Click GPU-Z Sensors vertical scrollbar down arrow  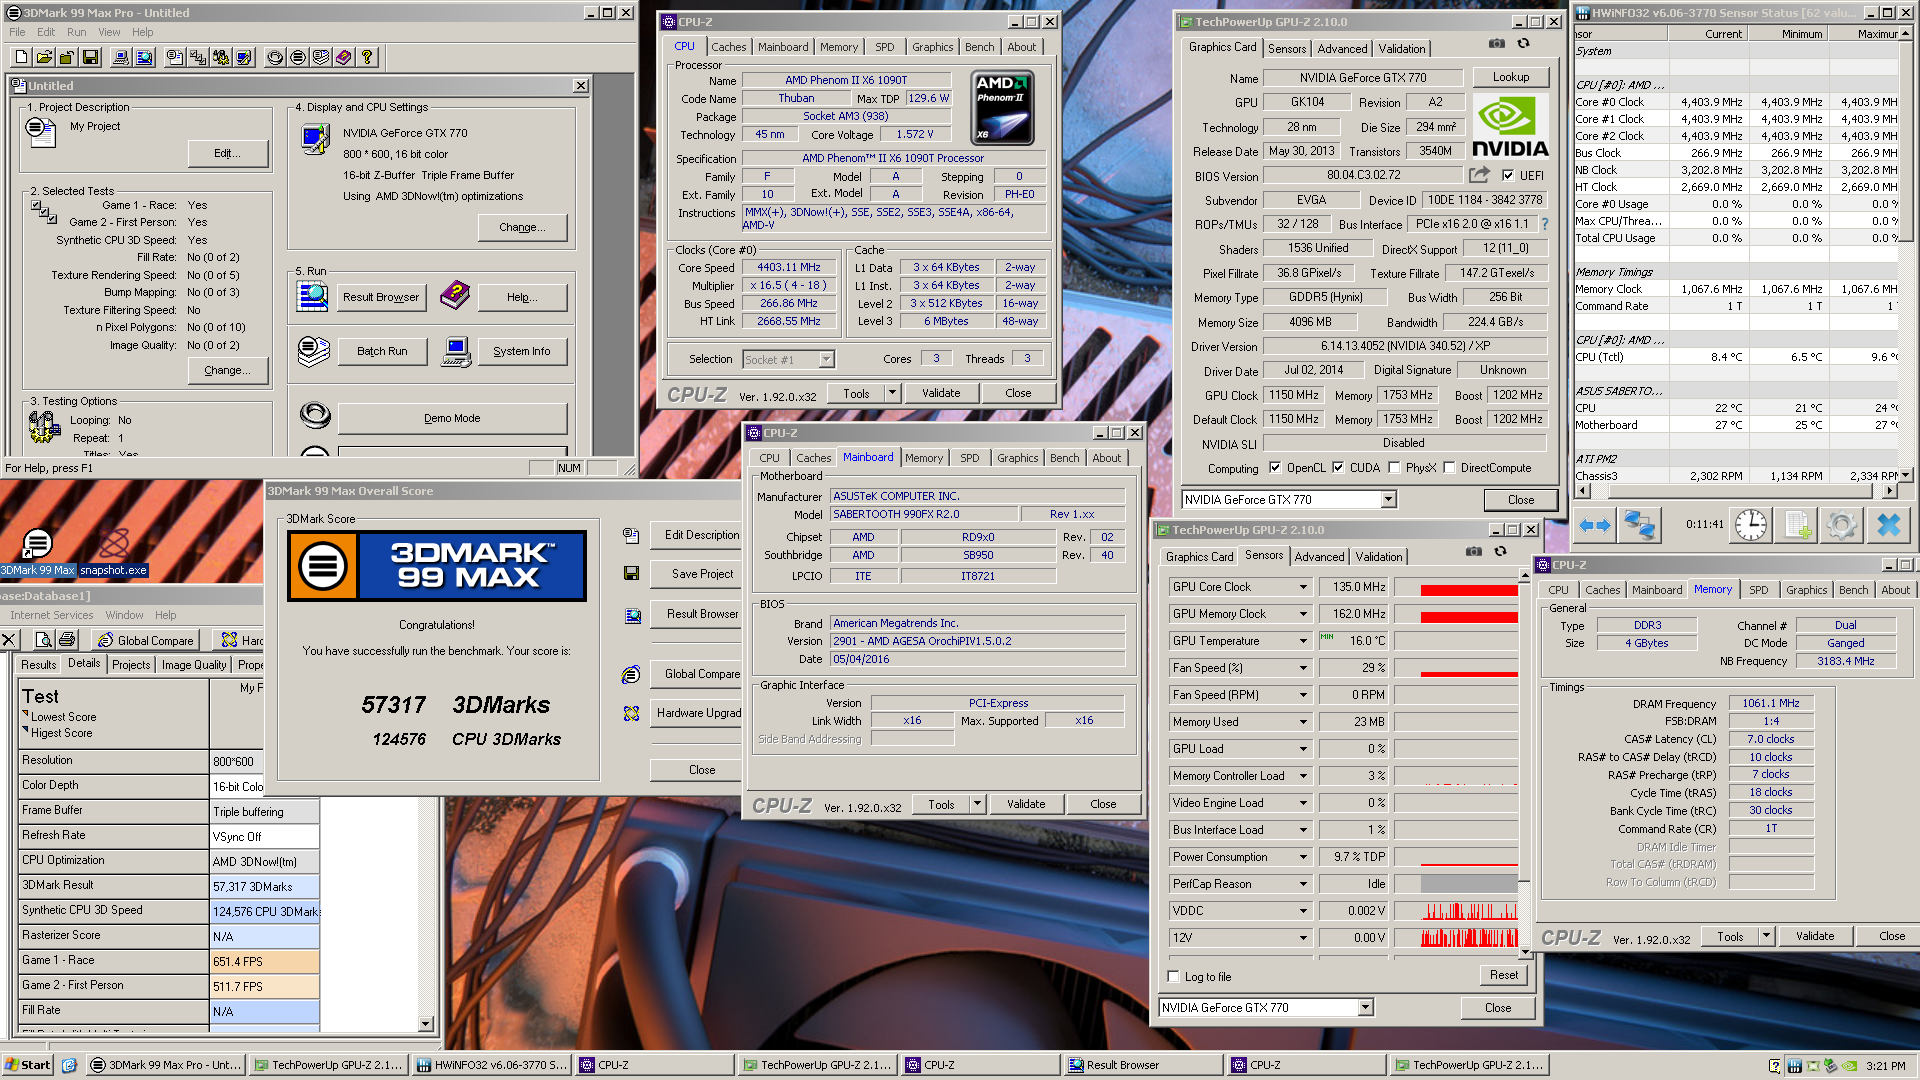pos(1524,950)
